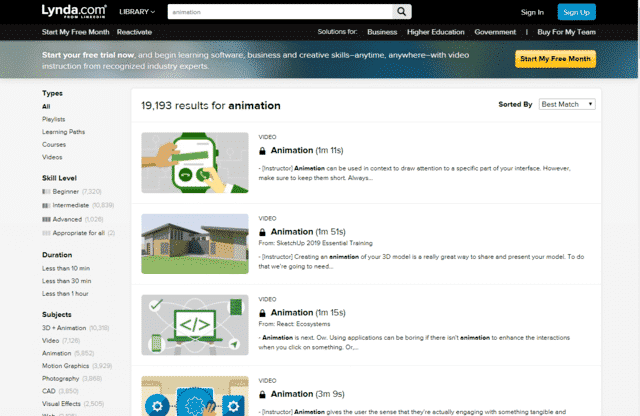Expand the LIBRARY dropdown menu
640x416 pixels.
click(137, 12)
